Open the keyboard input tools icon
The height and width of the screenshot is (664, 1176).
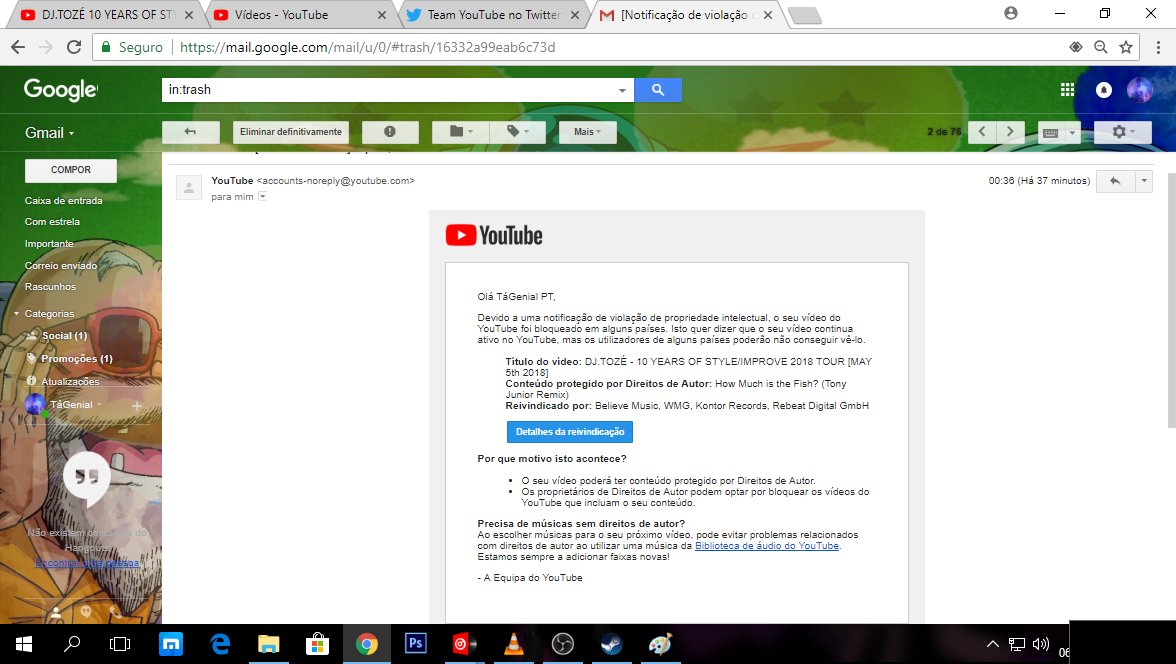click(1051, 133)
